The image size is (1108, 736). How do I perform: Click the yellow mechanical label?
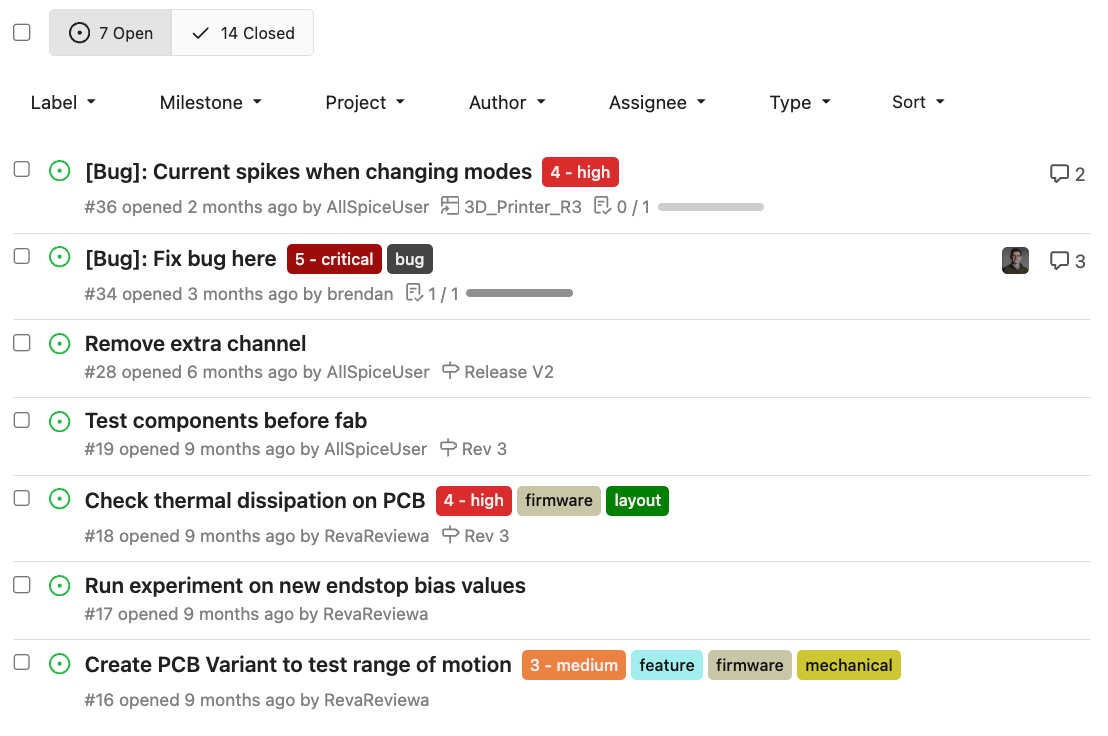tap(849, 665)
